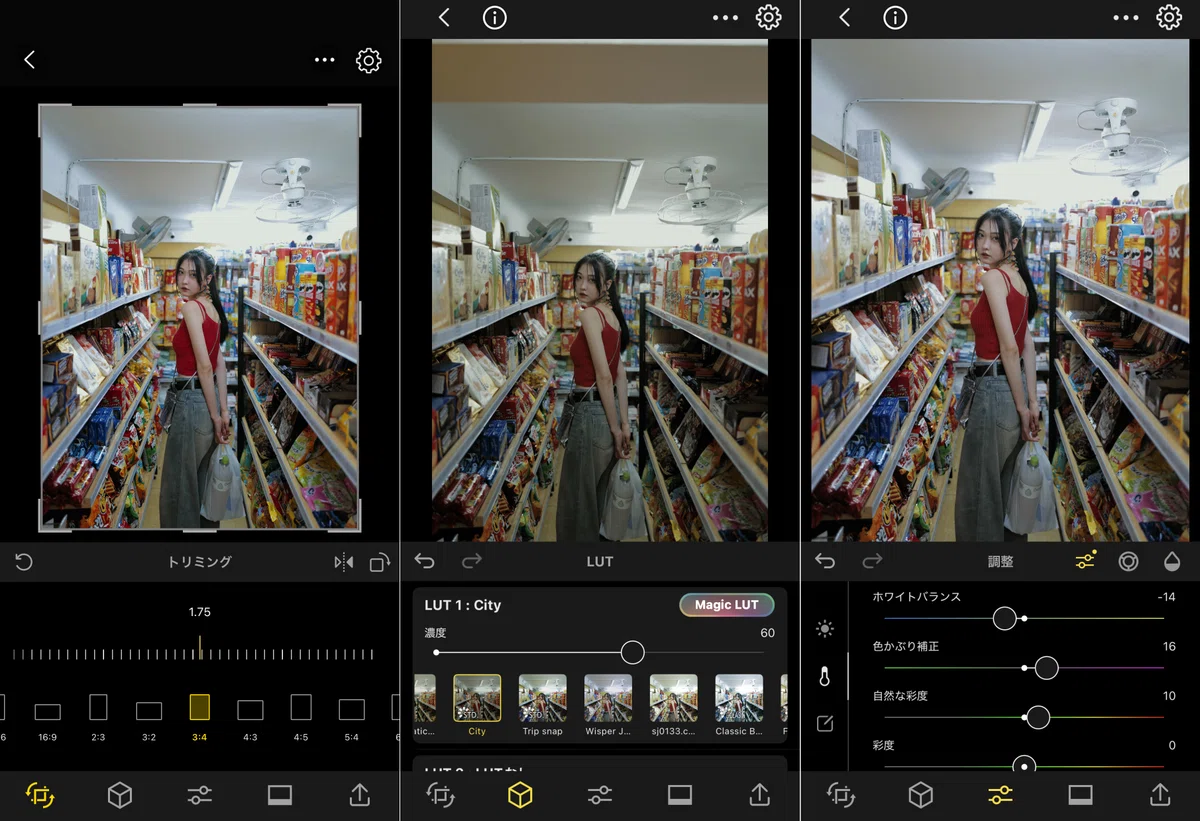
Task: Switch to the adjustment sliders tab on left screen
Action: pos(200,795)
